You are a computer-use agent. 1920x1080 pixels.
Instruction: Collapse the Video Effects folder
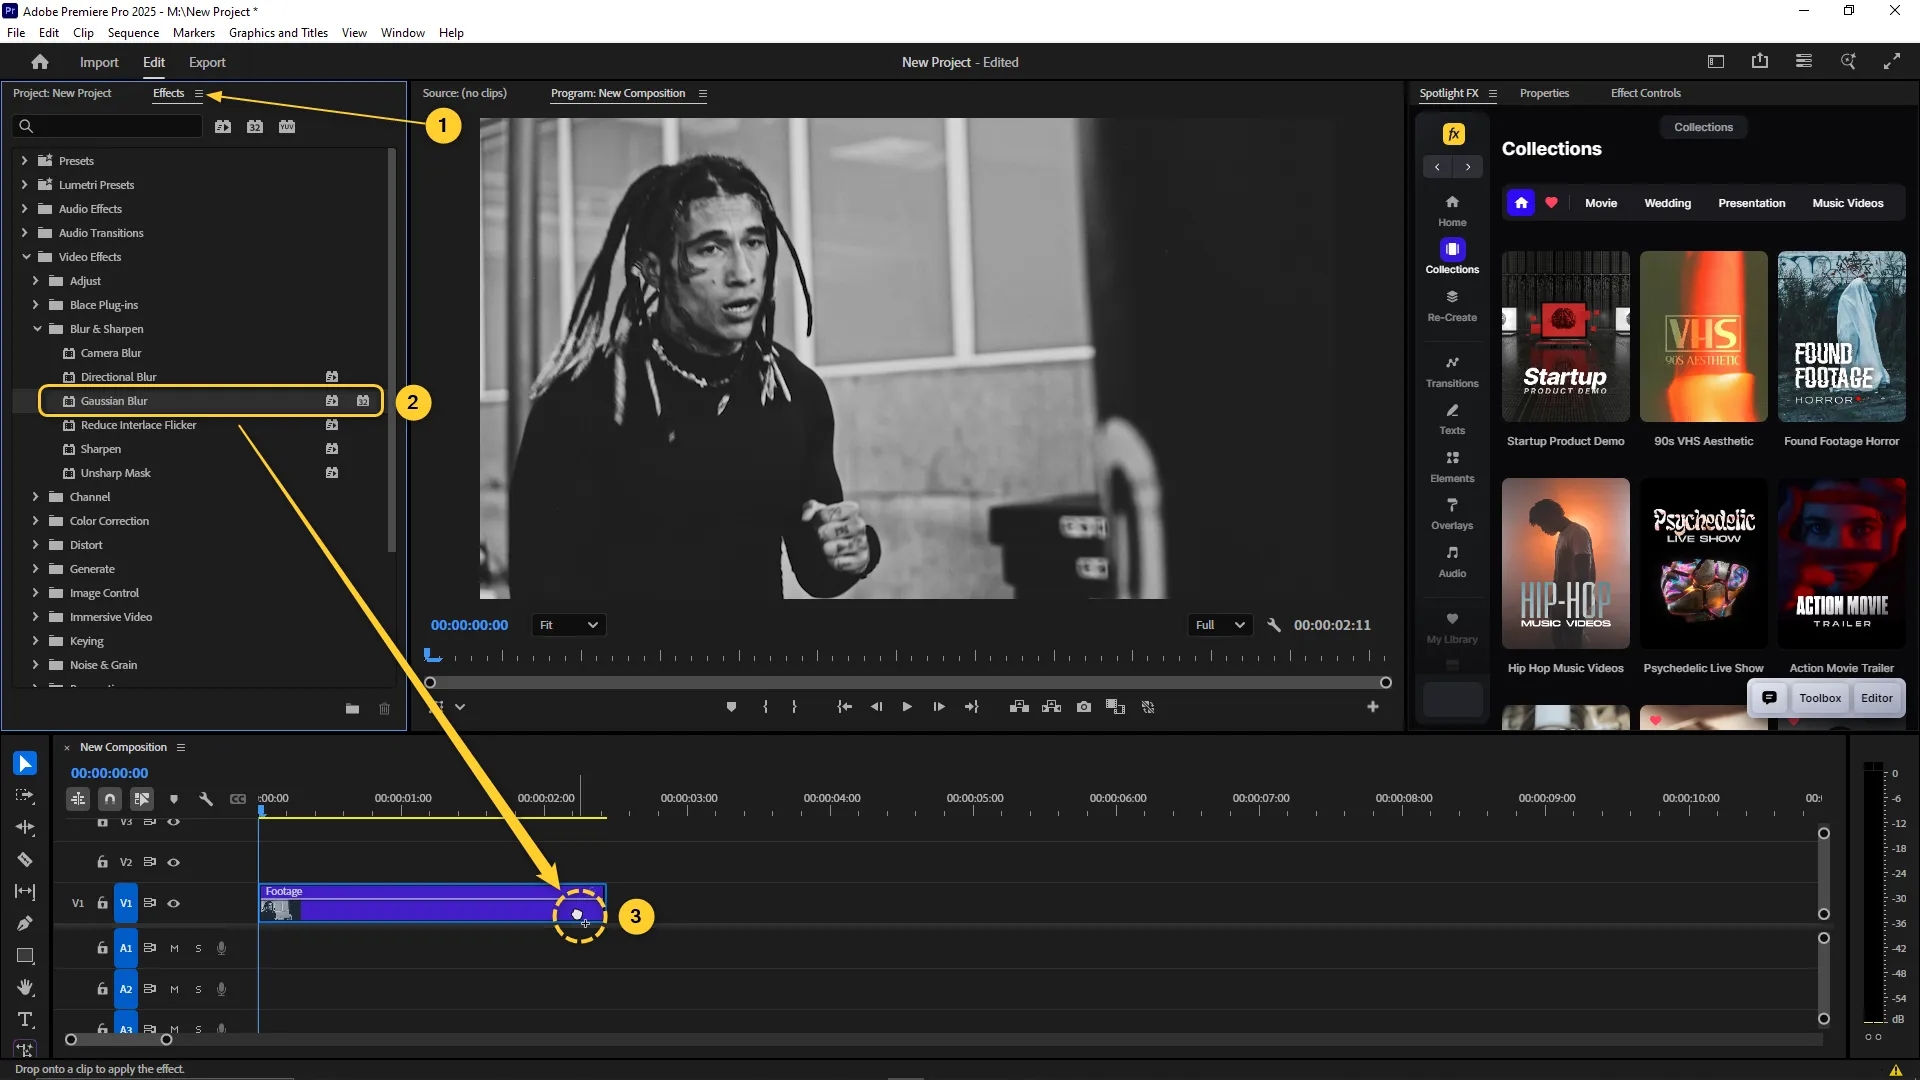pyautogui.click(x=26, y=257)
